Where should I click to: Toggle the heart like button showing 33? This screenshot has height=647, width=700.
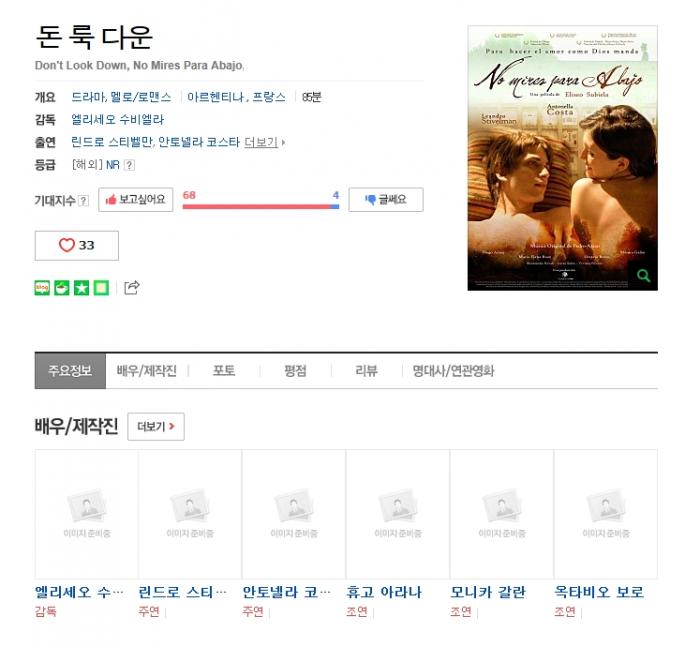tap(77, 246)
